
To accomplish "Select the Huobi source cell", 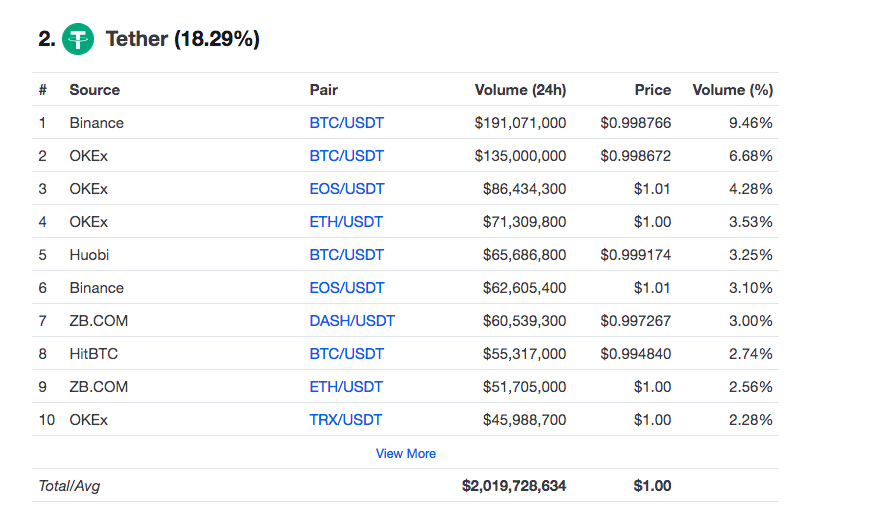I will coord(89,255).
